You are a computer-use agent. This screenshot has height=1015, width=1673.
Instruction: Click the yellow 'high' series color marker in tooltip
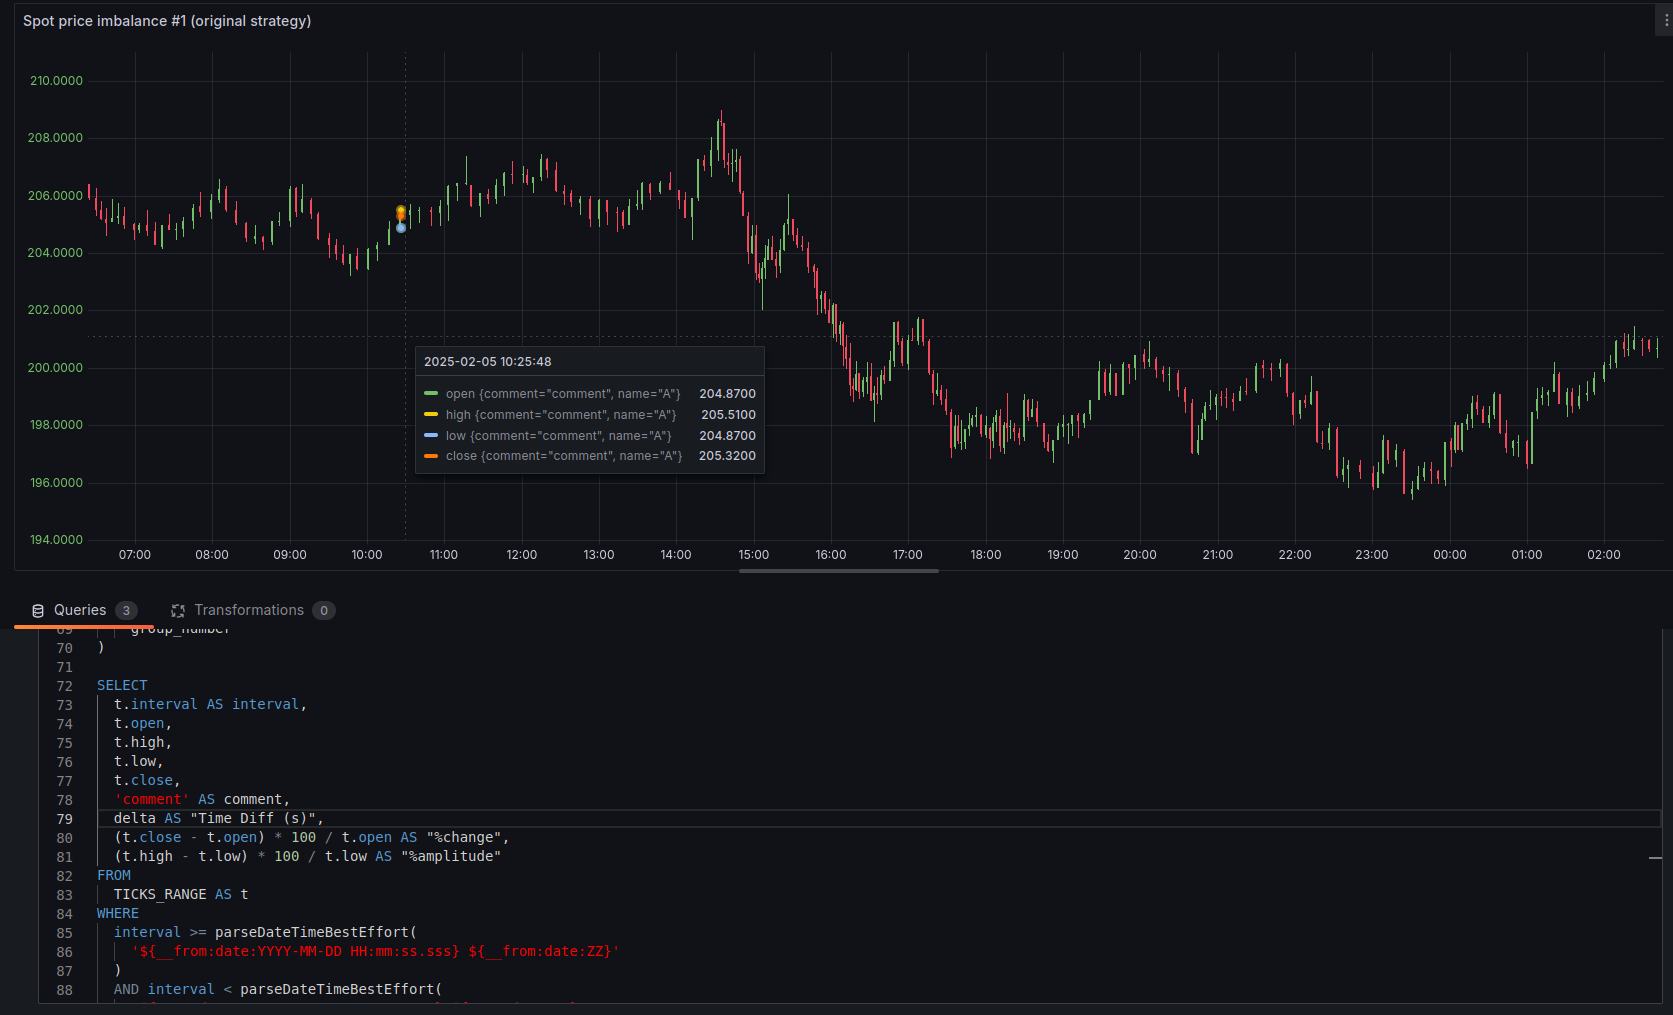click(x=431, y=415)
